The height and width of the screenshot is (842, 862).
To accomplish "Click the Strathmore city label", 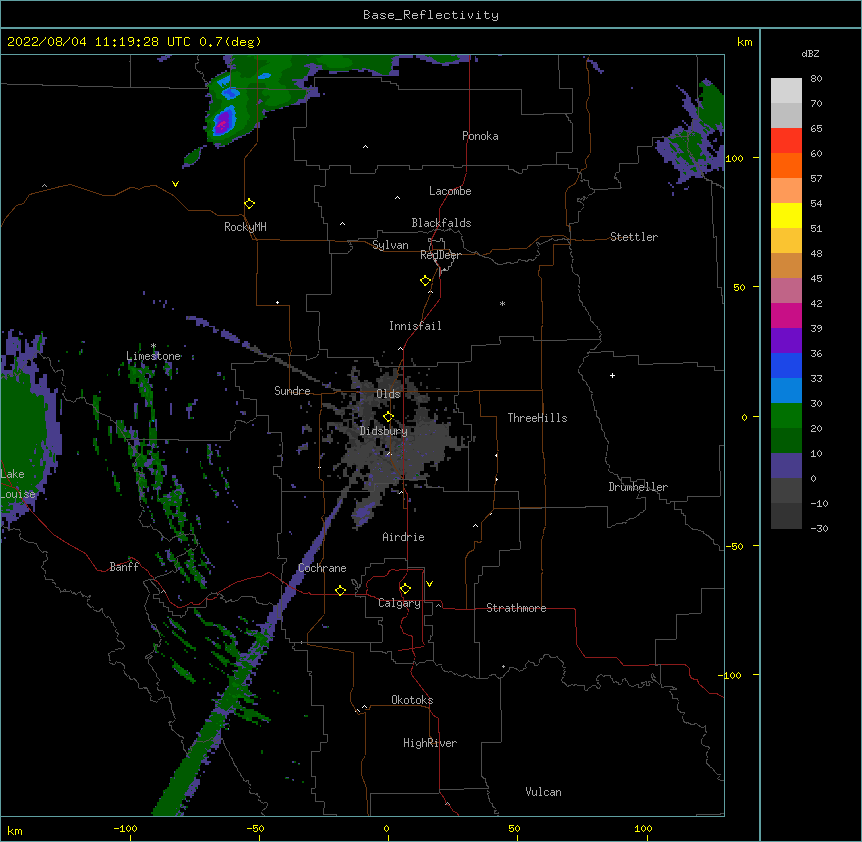I will click(516, 608).
